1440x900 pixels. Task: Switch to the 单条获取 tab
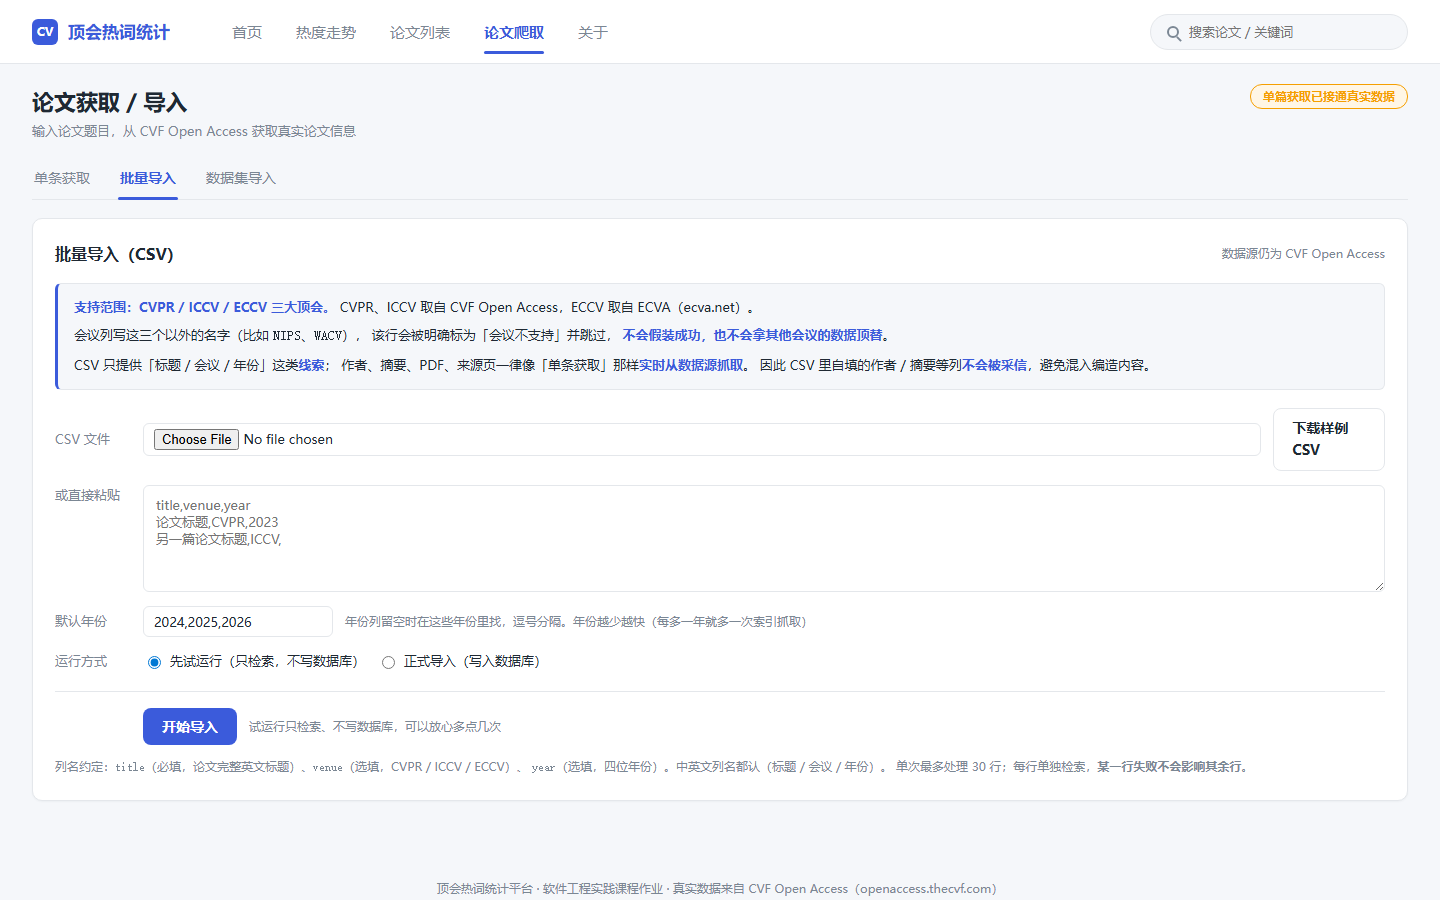[62, 178]
